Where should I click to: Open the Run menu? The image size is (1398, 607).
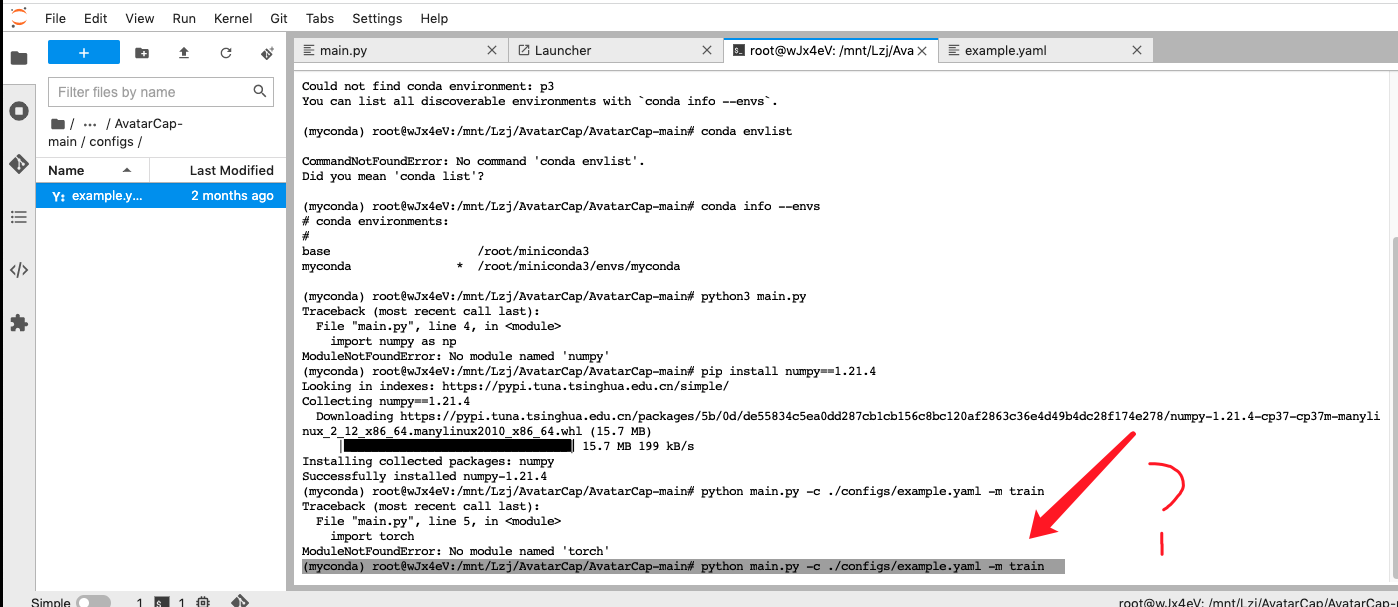[184, 18]
